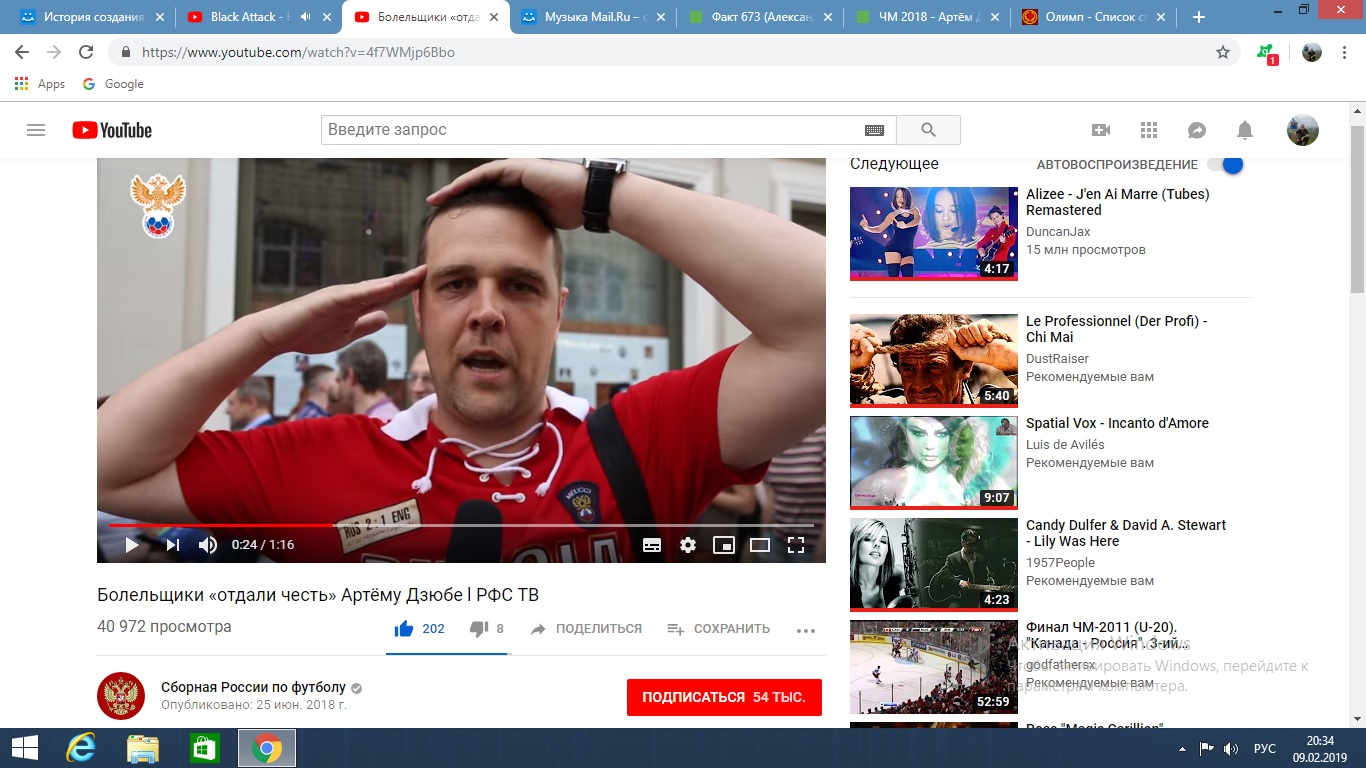Screen dimensions: 1366x768
Task: Toggle subtitles on the player
Action: 651,545
